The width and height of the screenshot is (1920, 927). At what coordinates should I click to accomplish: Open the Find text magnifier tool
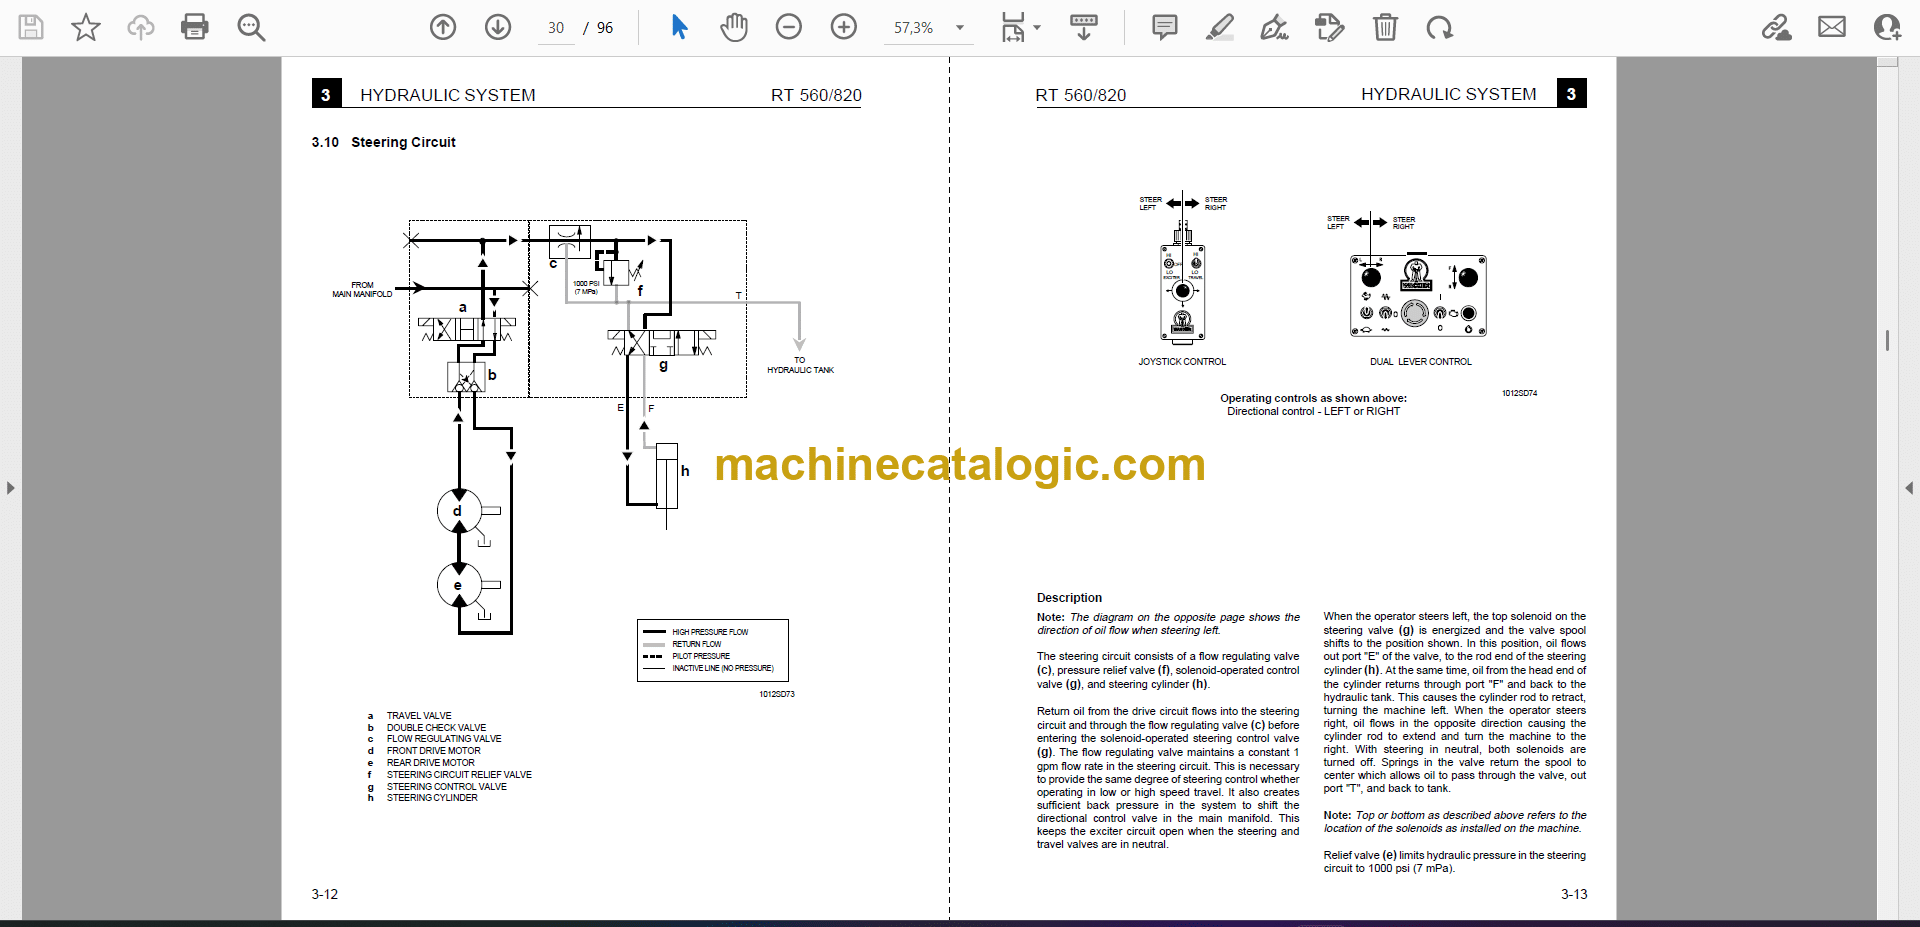(x=251, y=27)
